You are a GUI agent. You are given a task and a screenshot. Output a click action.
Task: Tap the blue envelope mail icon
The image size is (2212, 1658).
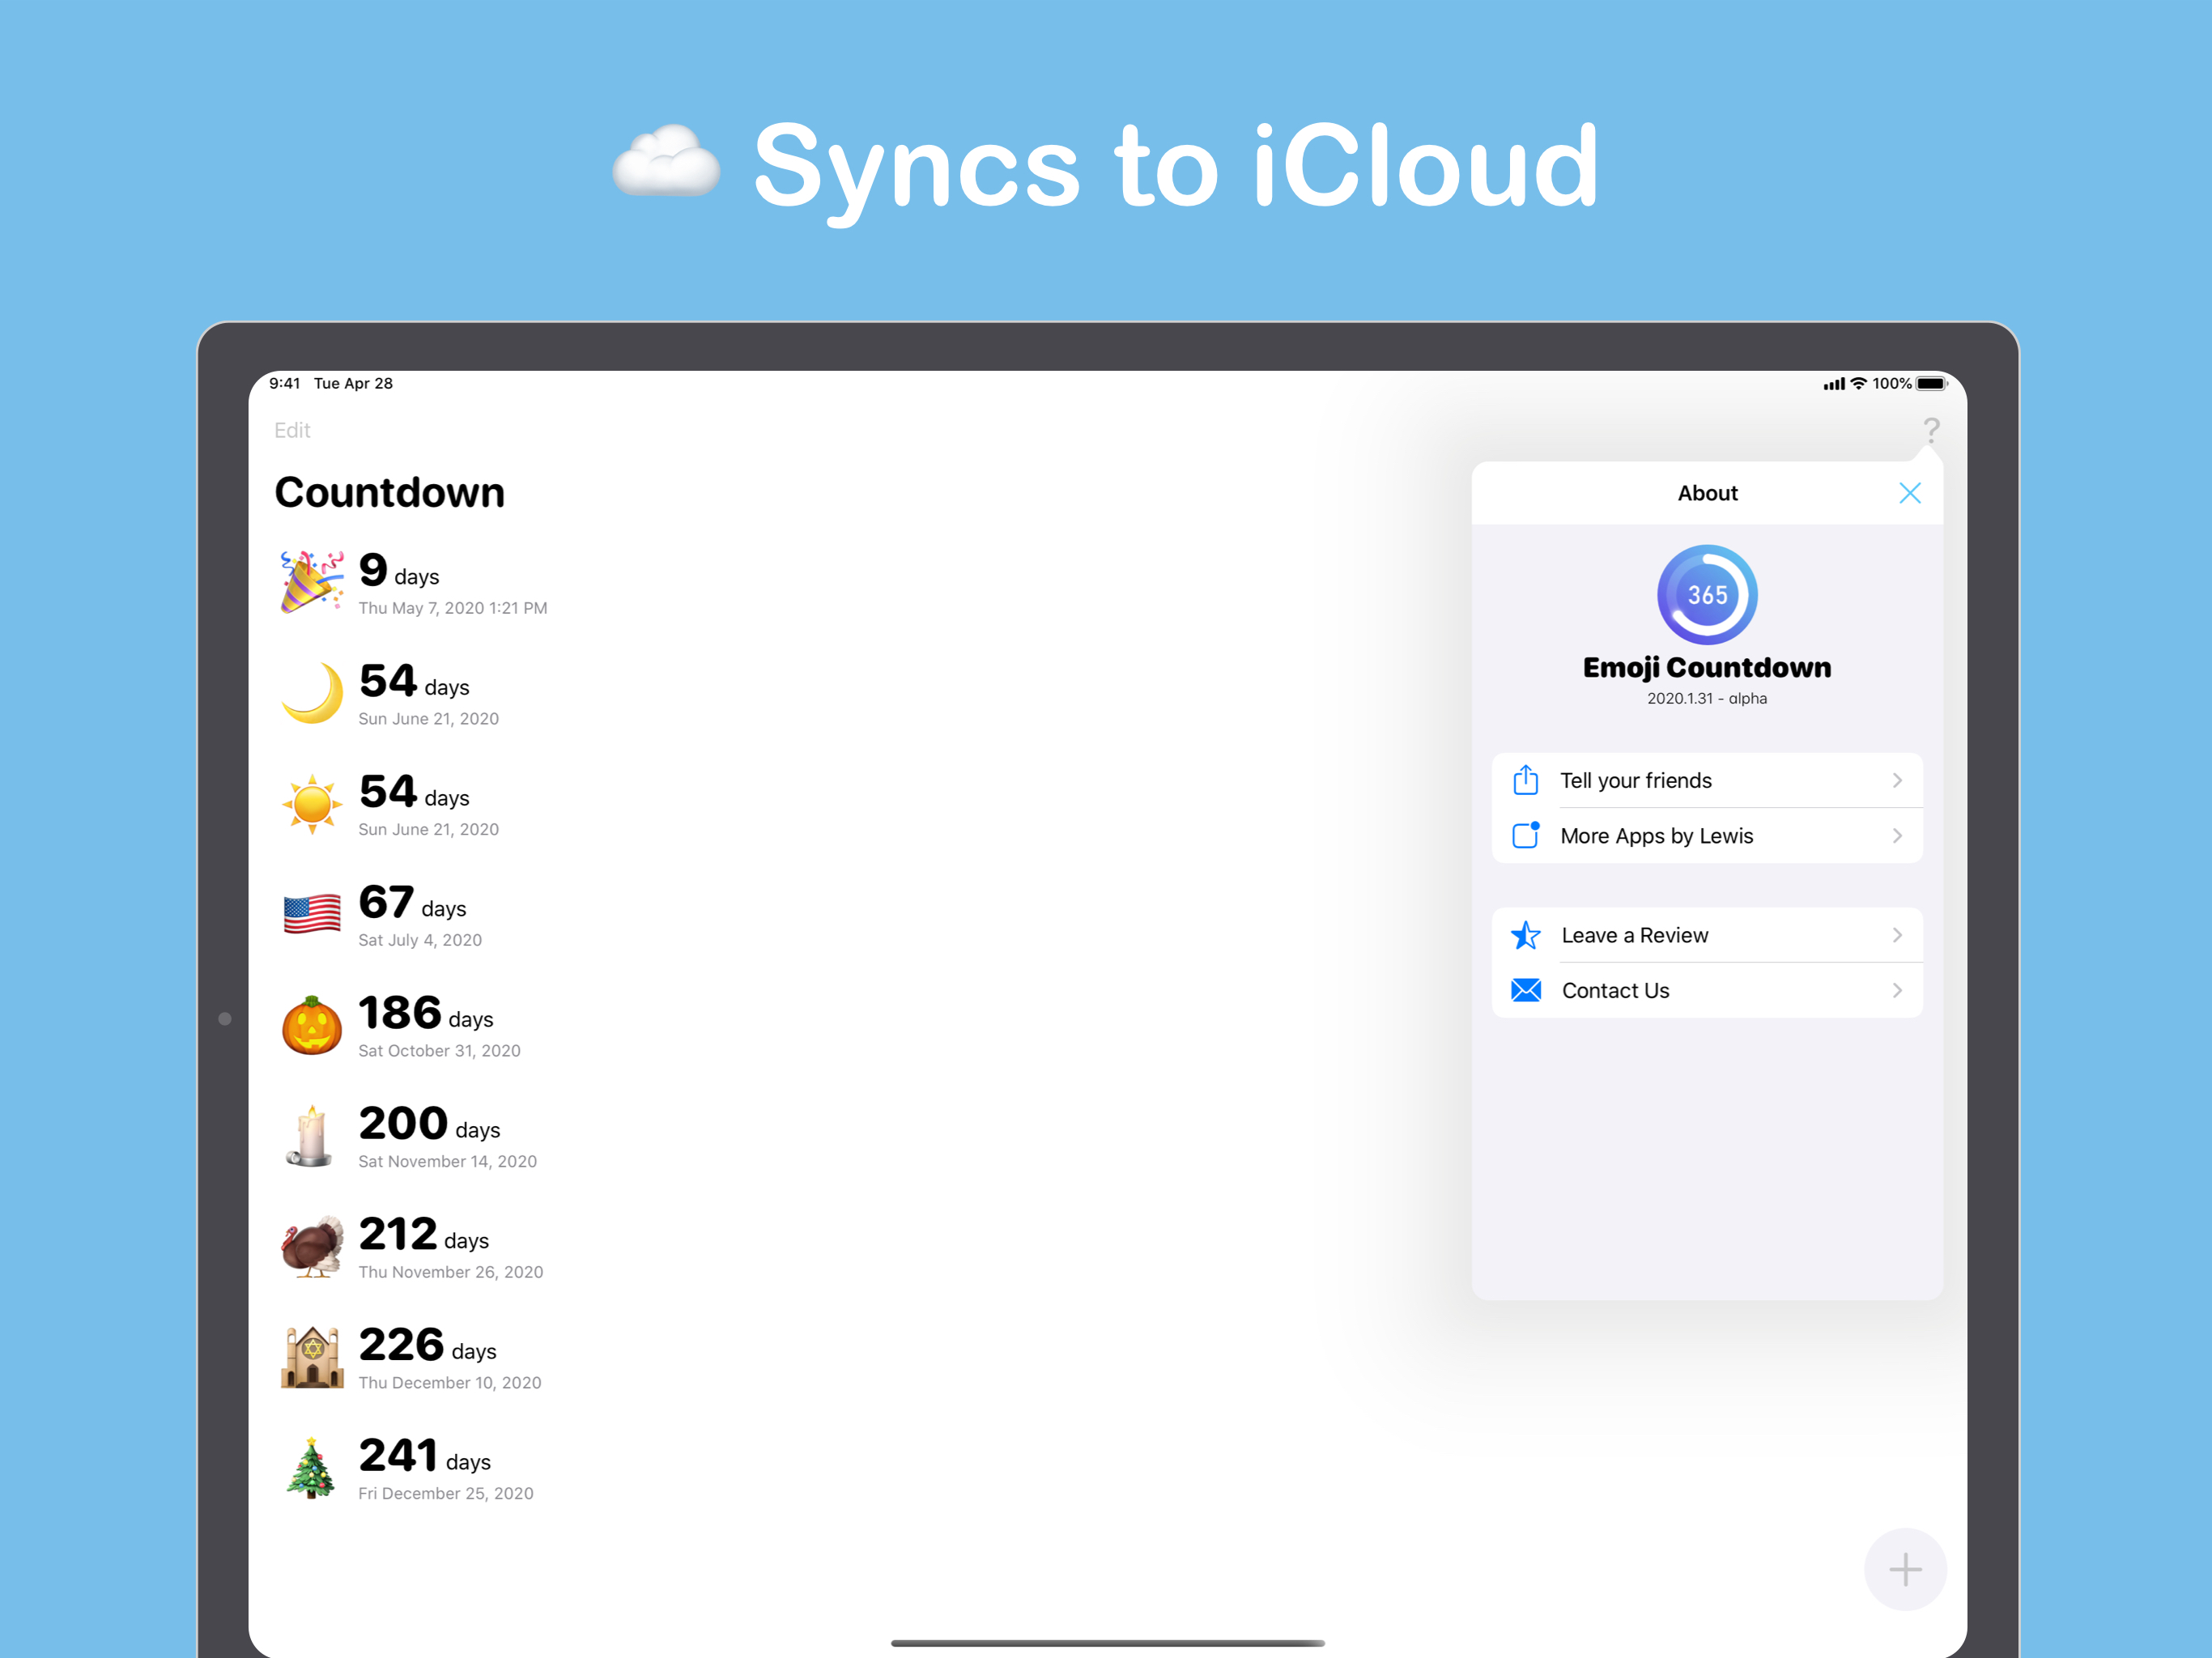[x=1525, y=990]
